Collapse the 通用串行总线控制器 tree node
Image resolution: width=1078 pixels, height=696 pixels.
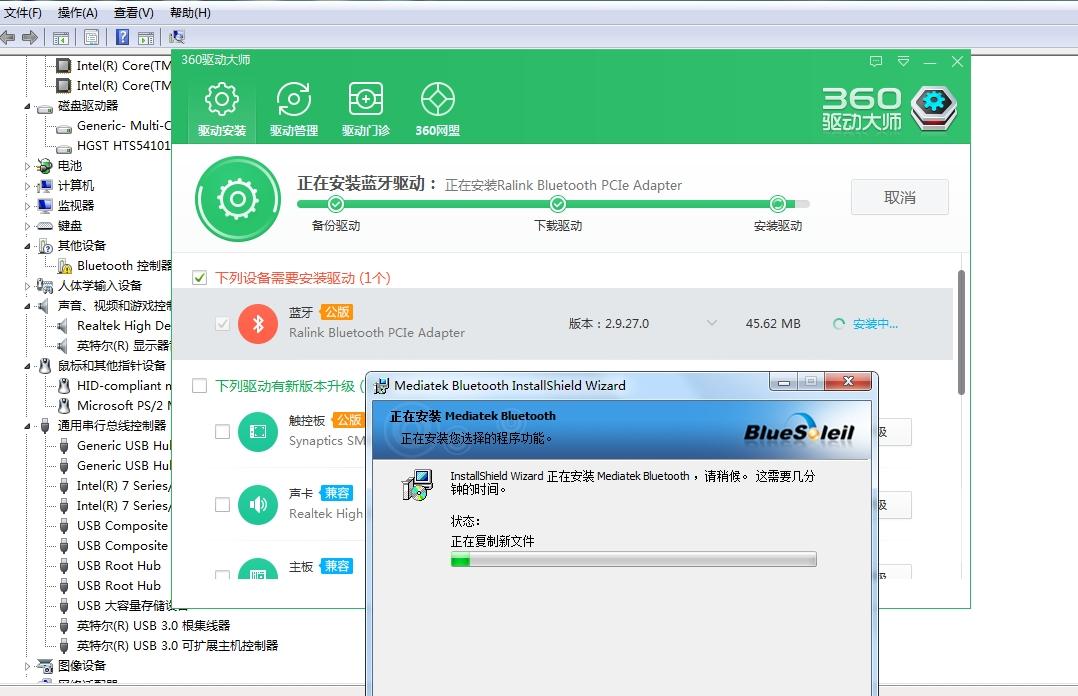(x=28, y=426)
